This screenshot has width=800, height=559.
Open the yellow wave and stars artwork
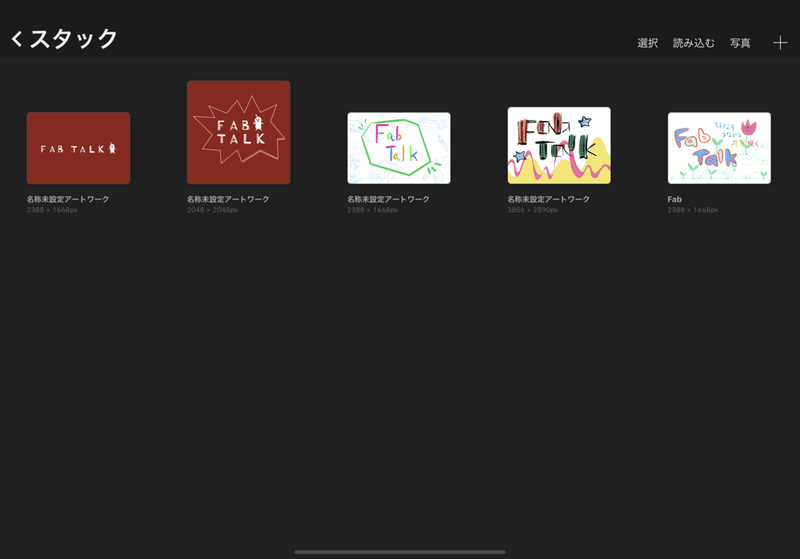tap(559, 145)
